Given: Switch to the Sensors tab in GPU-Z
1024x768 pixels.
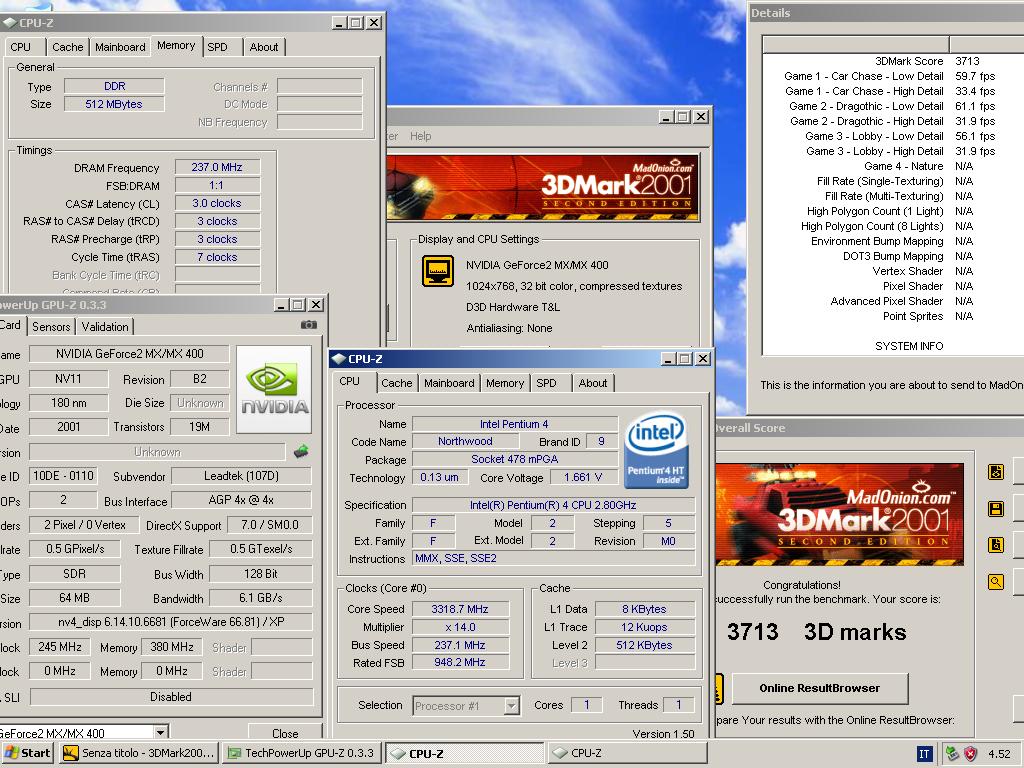Looking at the screenshot, I should (x=51, y=327).
